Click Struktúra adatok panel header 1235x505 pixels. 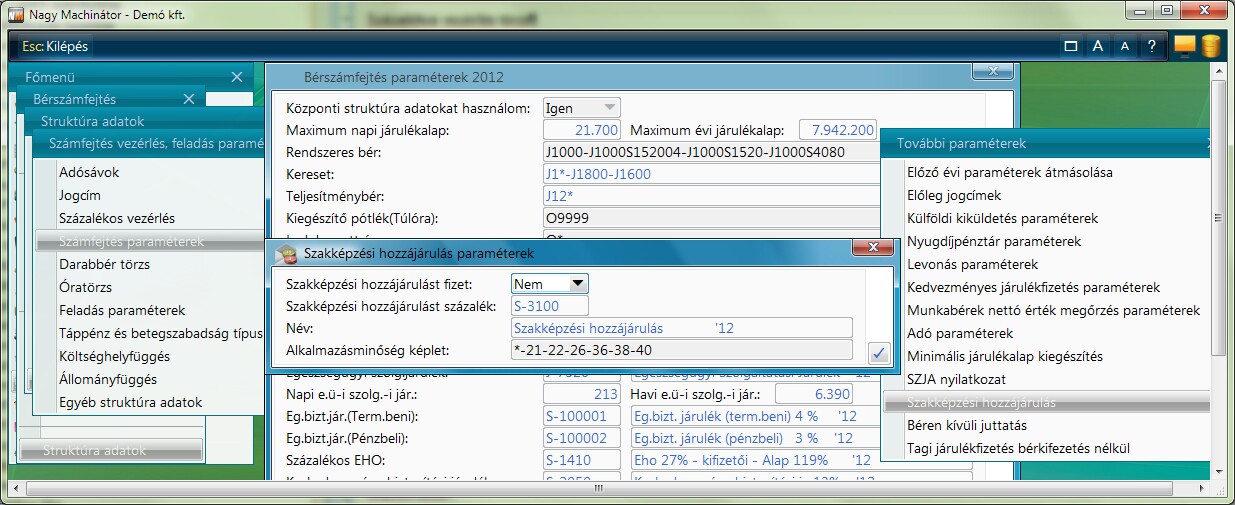point(145,122)
